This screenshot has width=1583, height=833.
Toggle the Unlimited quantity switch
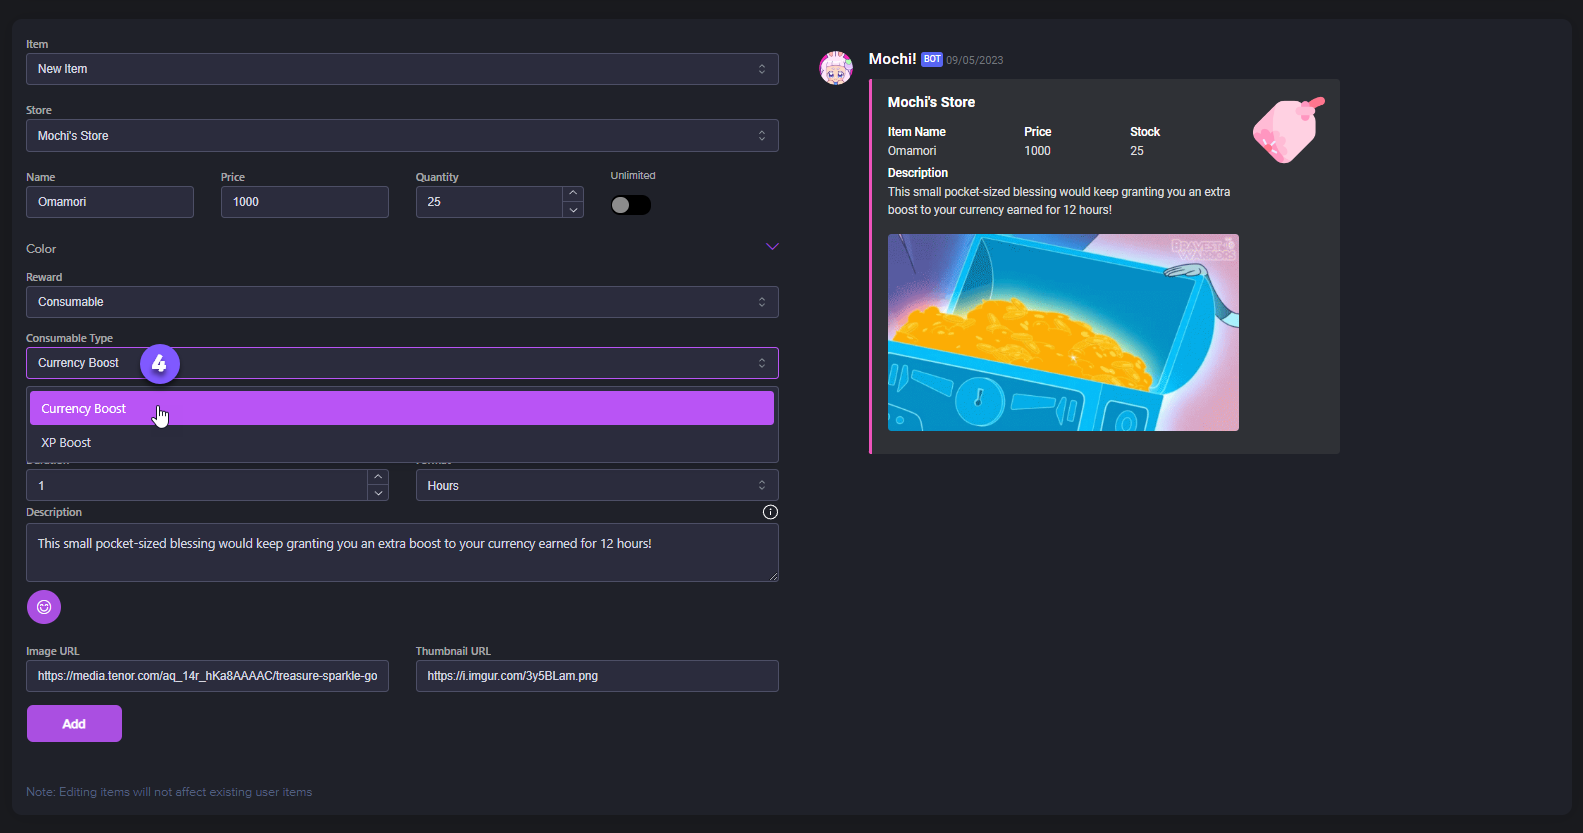click(631, 205)
